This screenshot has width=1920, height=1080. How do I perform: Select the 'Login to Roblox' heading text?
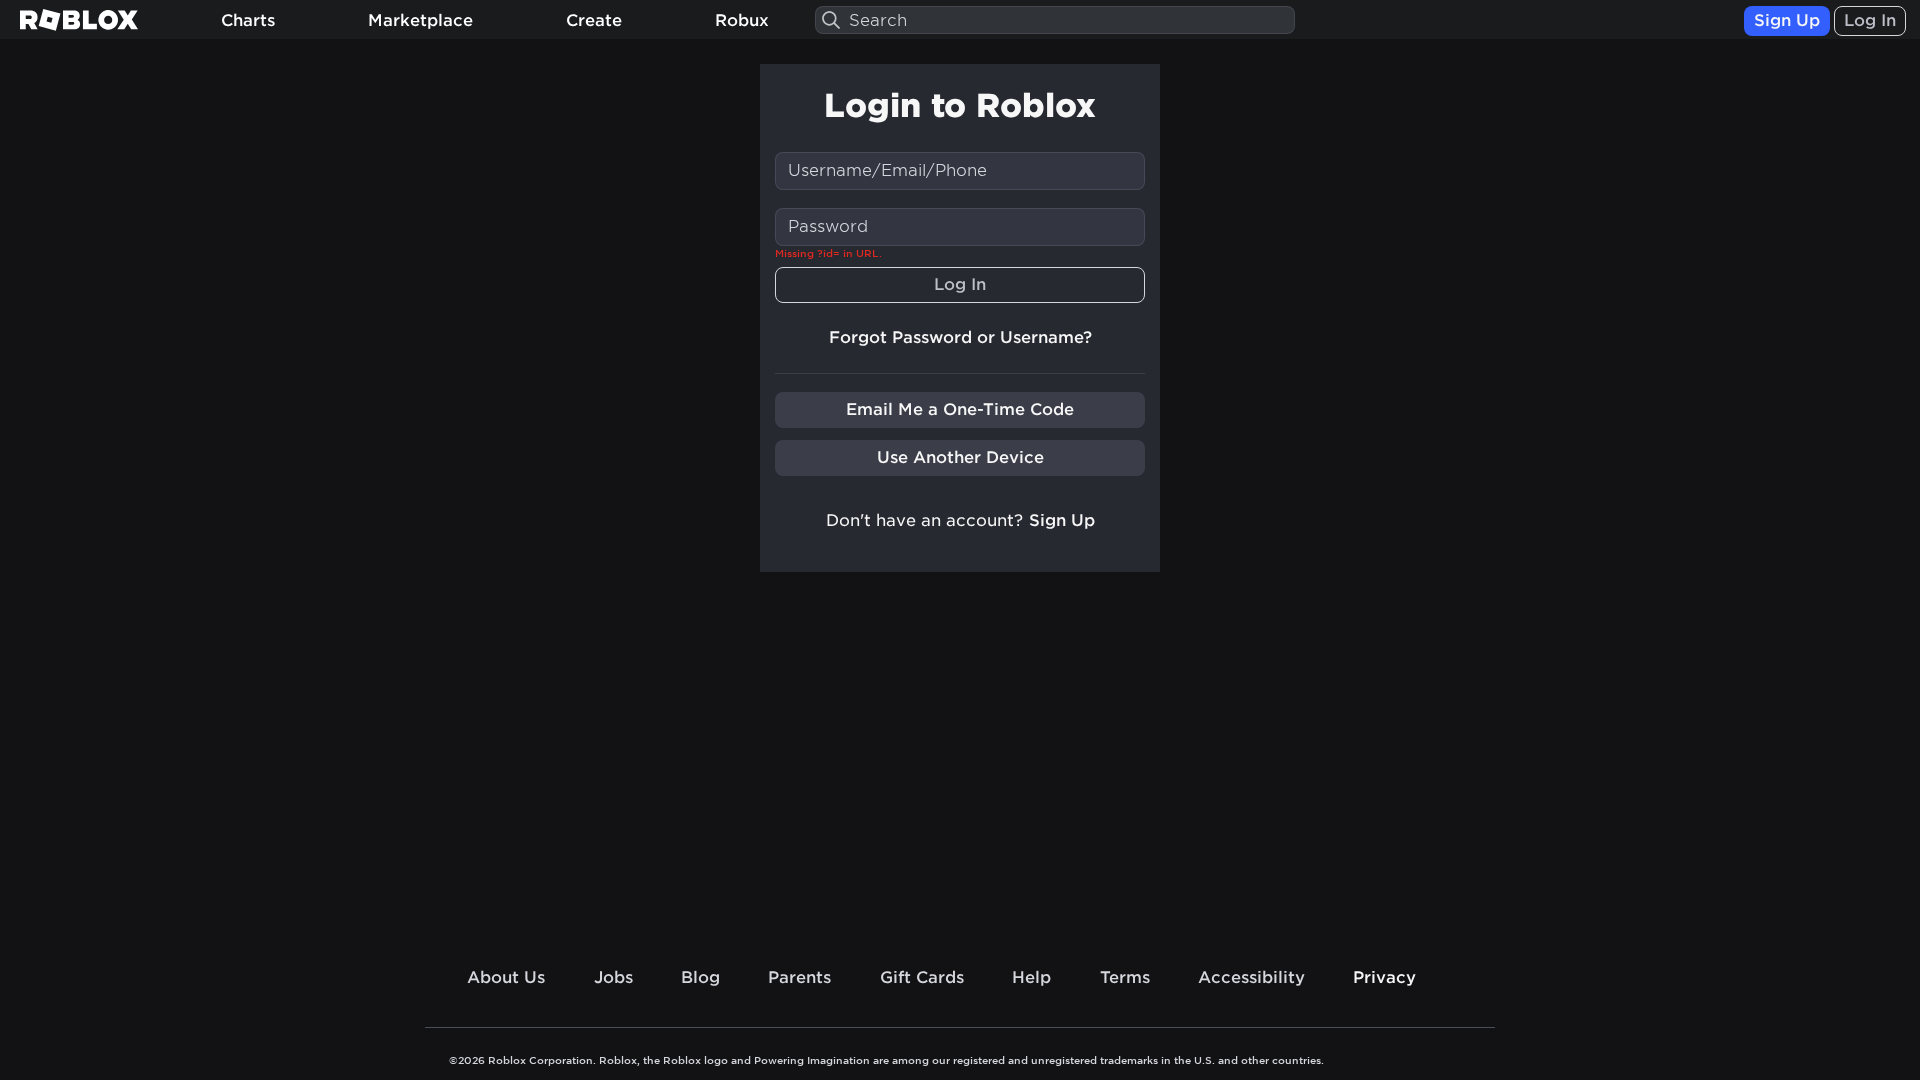coord(960,106)
